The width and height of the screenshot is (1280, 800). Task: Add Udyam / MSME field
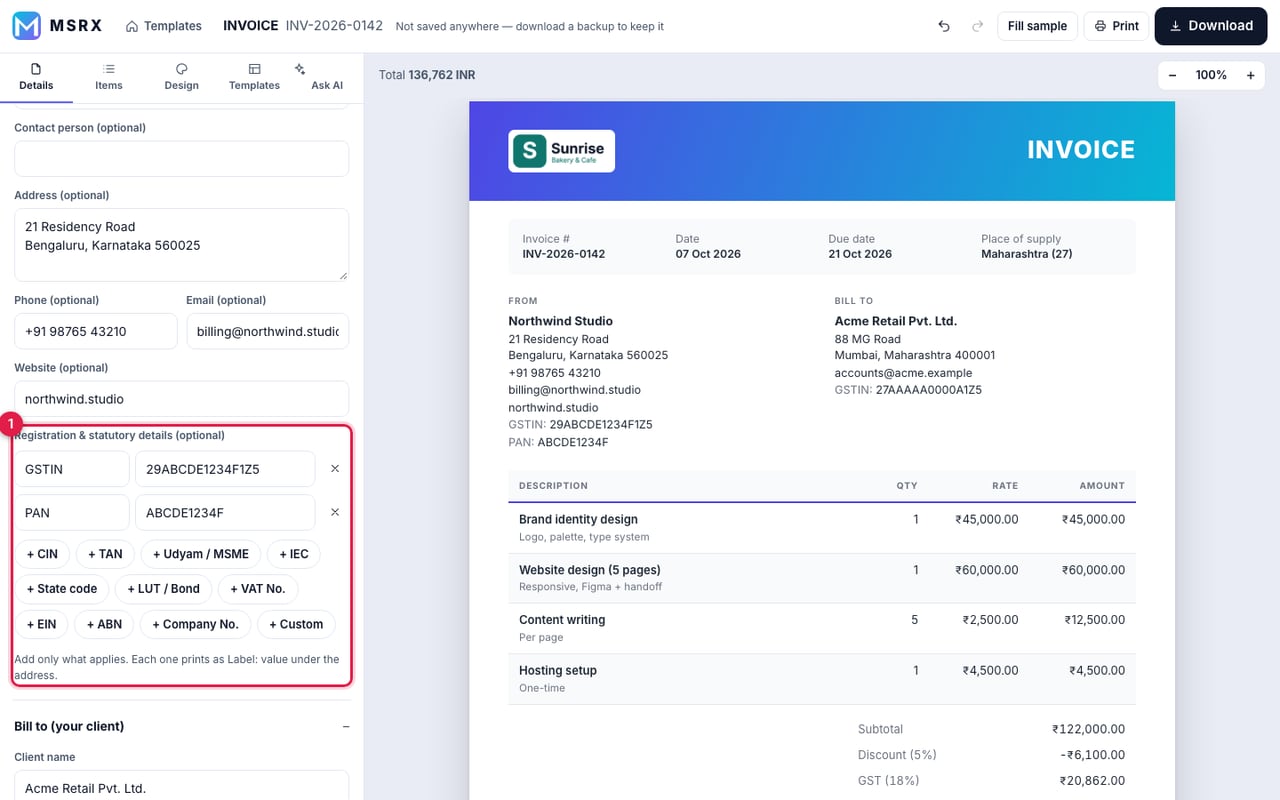tap(201, 554)
